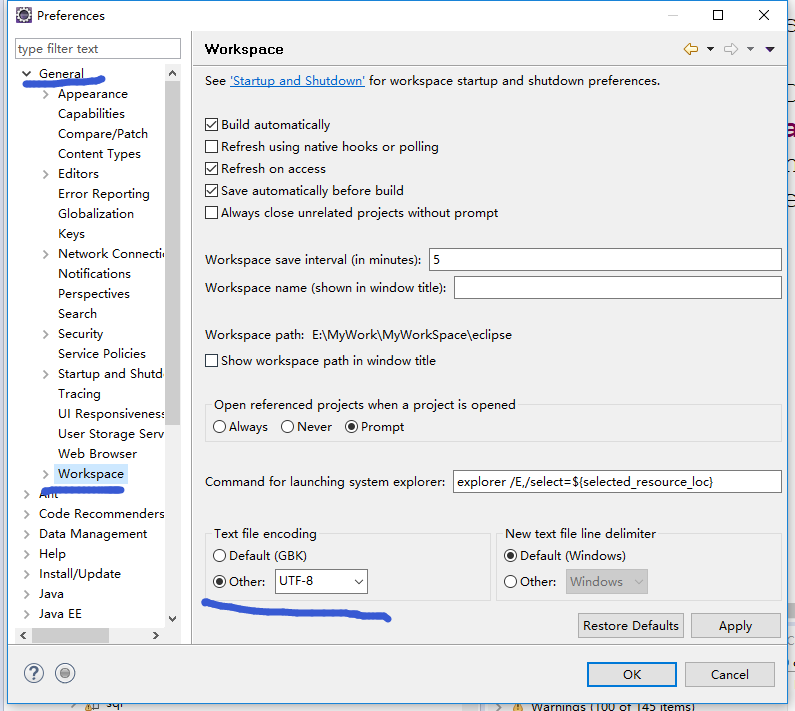Expand the Network Connections tree node

[46, 254]
